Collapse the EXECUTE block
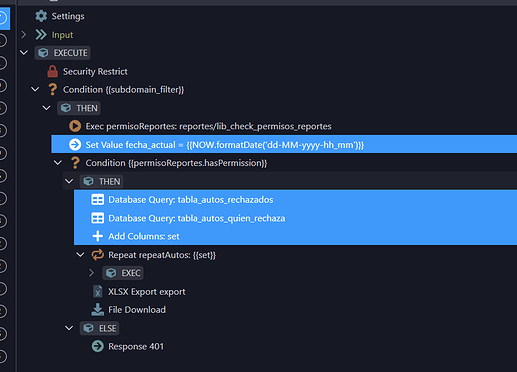This screenshot has height=372, width=517. point(24,53)
